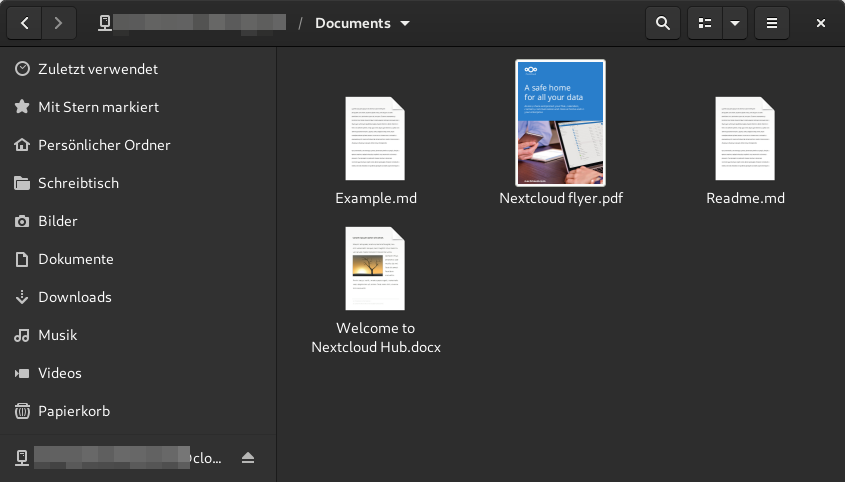The image size is (845, 482).
Task: Select the Nextcloud flyer.pdf thumbnail
Action: click(560, 123)
